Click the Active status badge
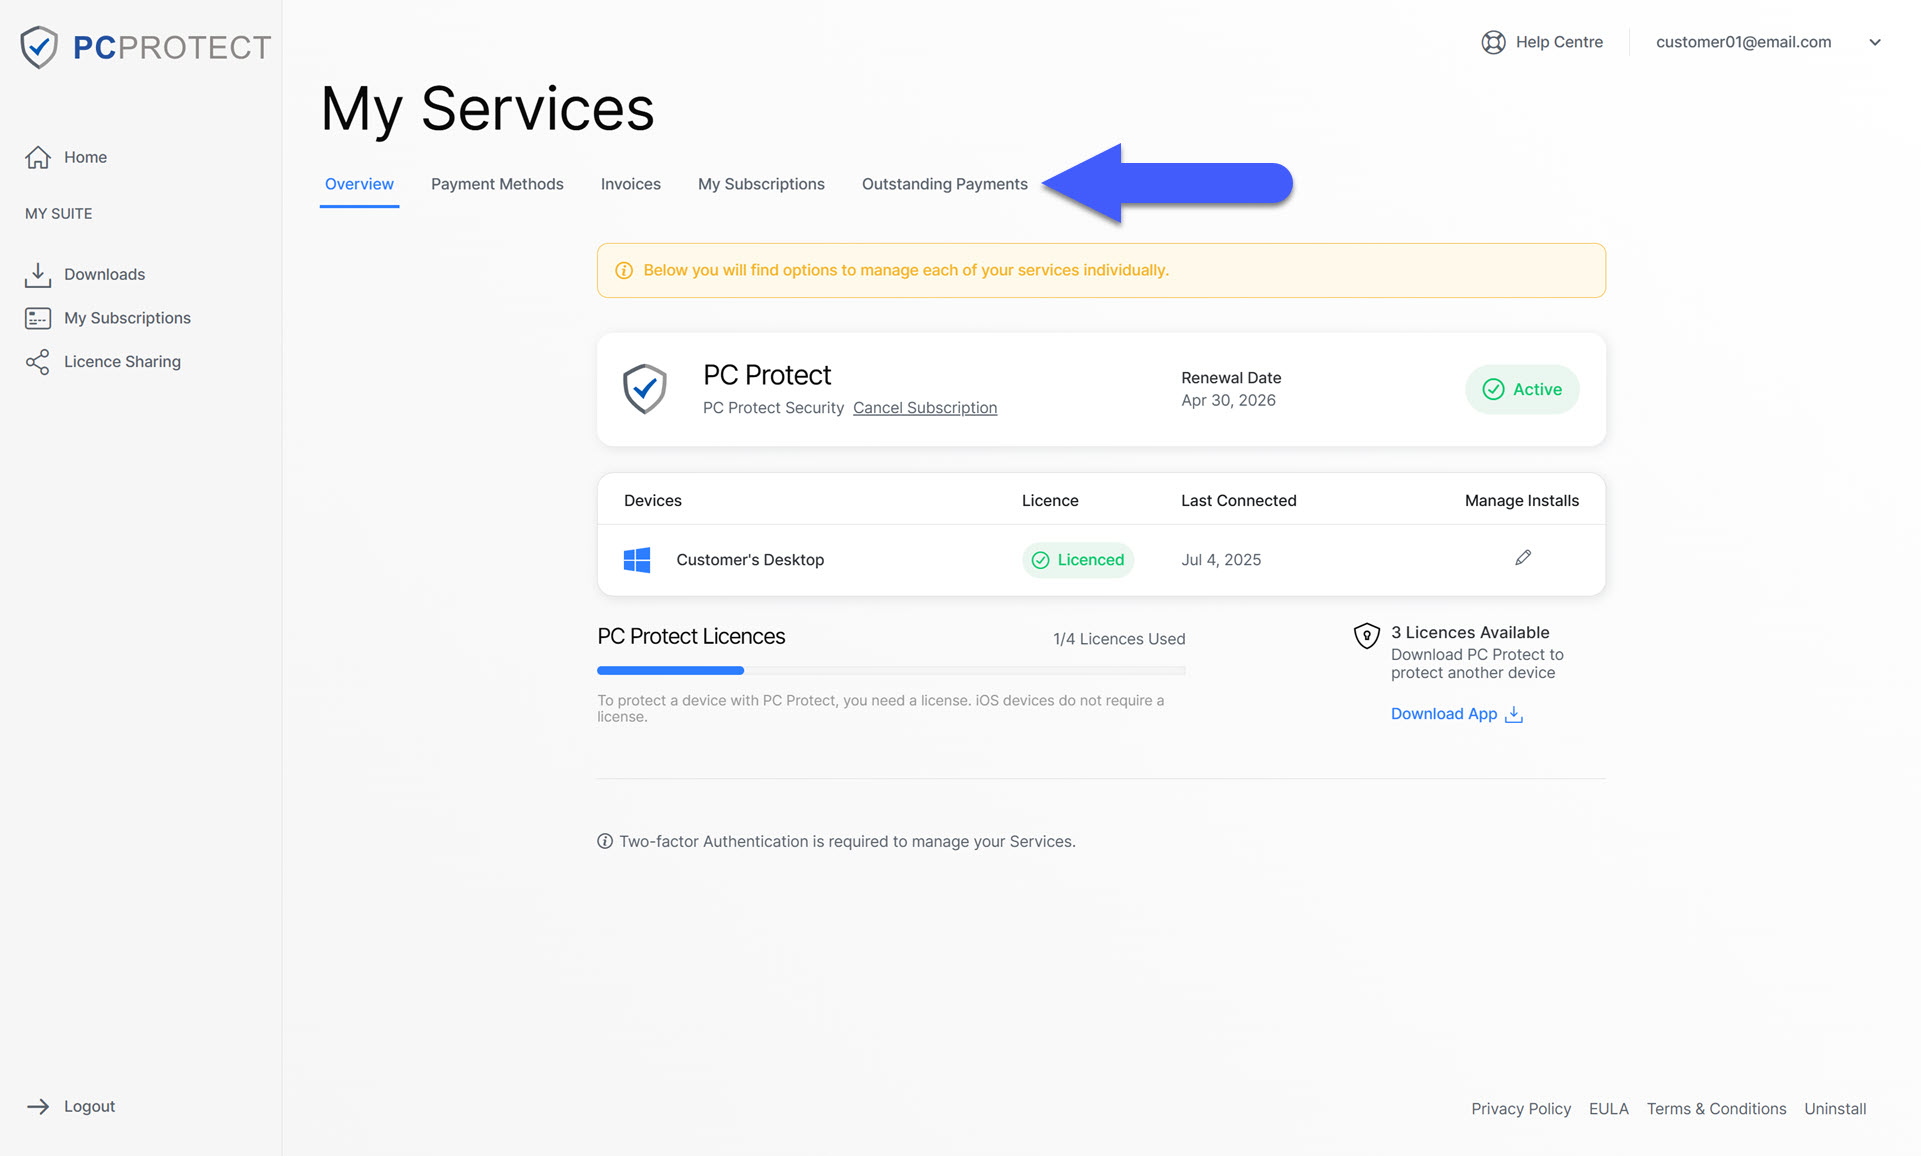 [1522, 389]
